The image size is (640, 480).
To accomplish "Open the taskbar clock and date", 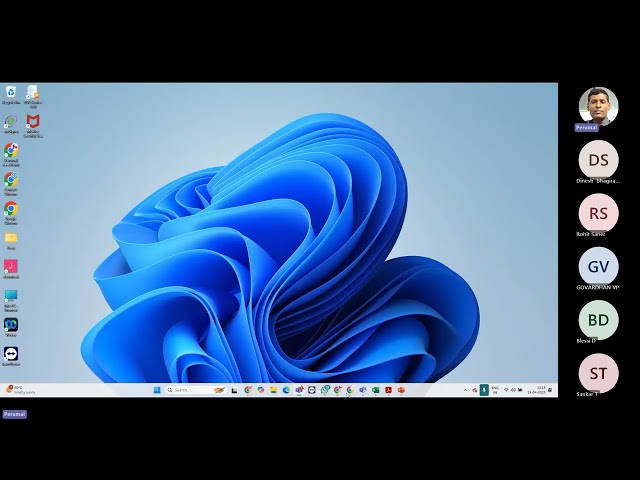I will [x=537, y=390].
